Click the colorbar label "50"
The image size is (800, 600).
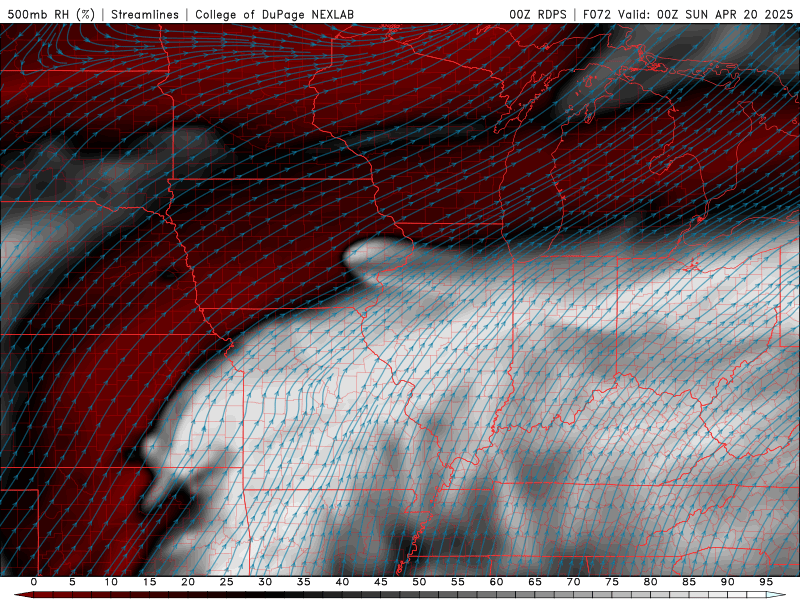pos(419,582)
